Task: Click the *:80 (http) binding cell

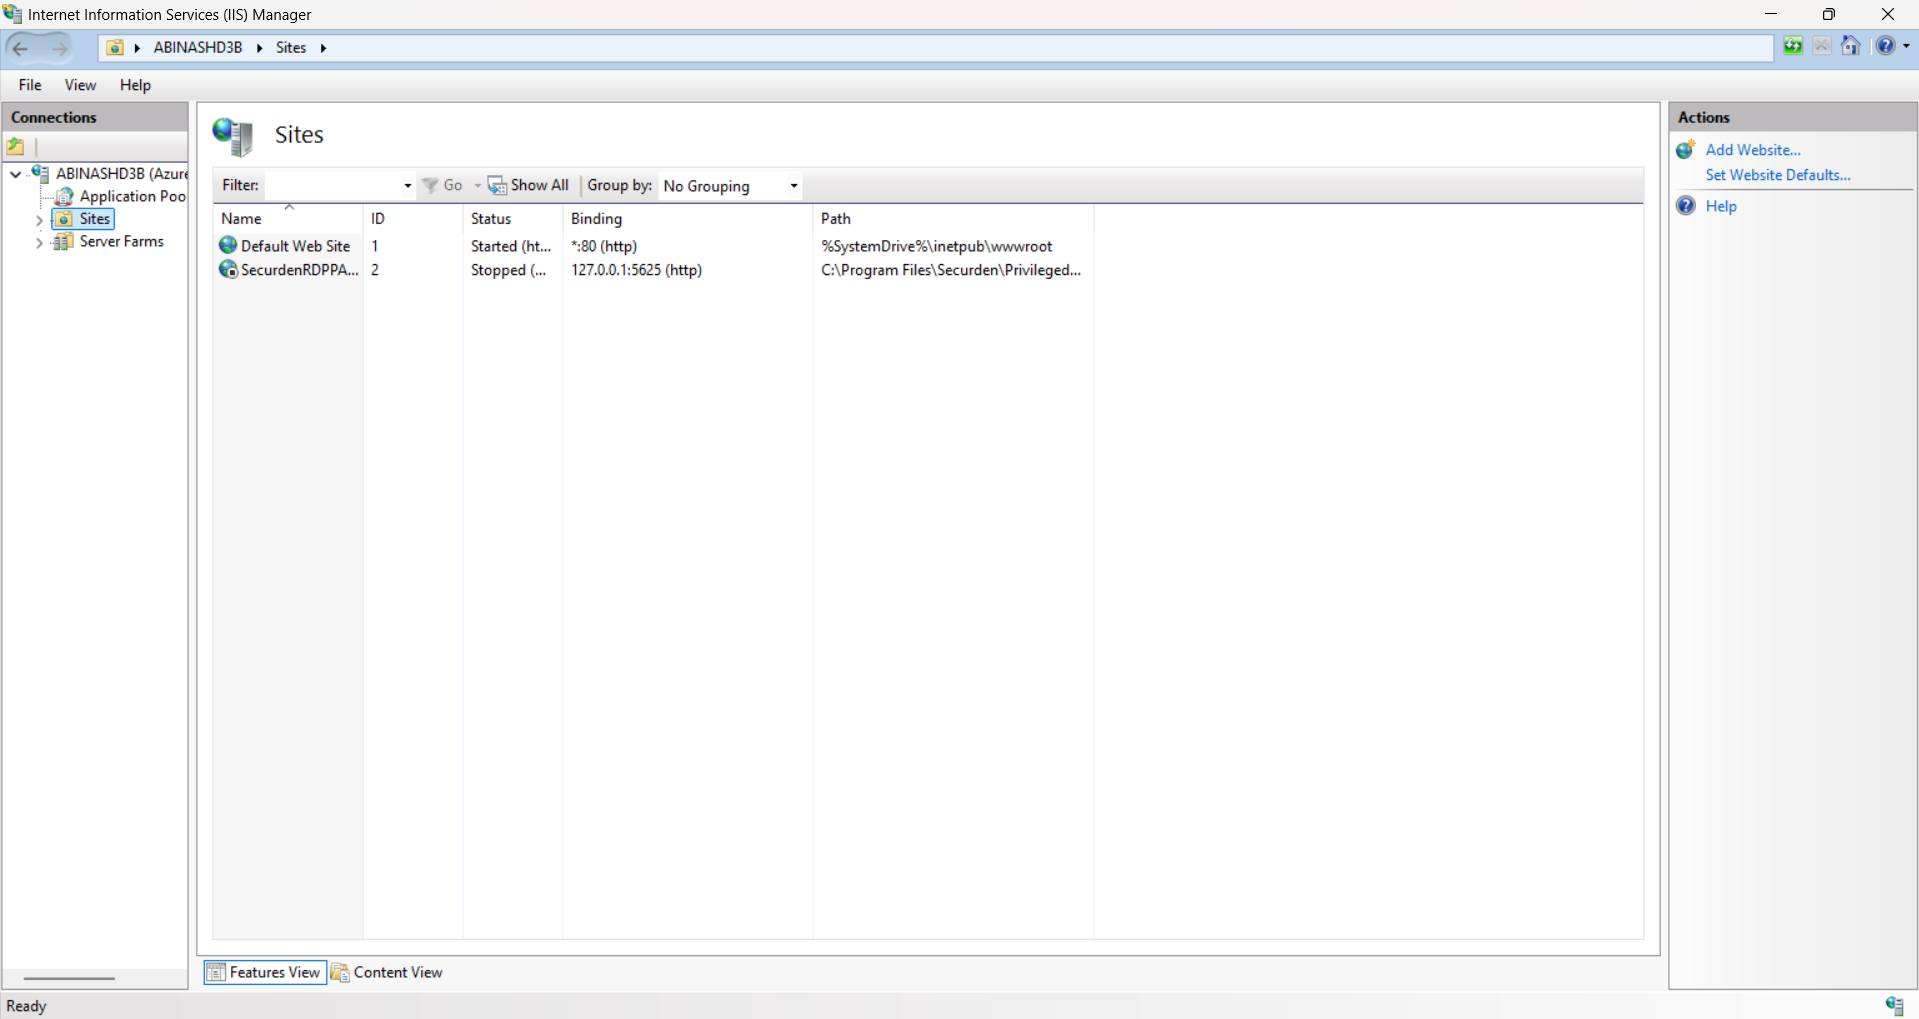Action: 604,246
